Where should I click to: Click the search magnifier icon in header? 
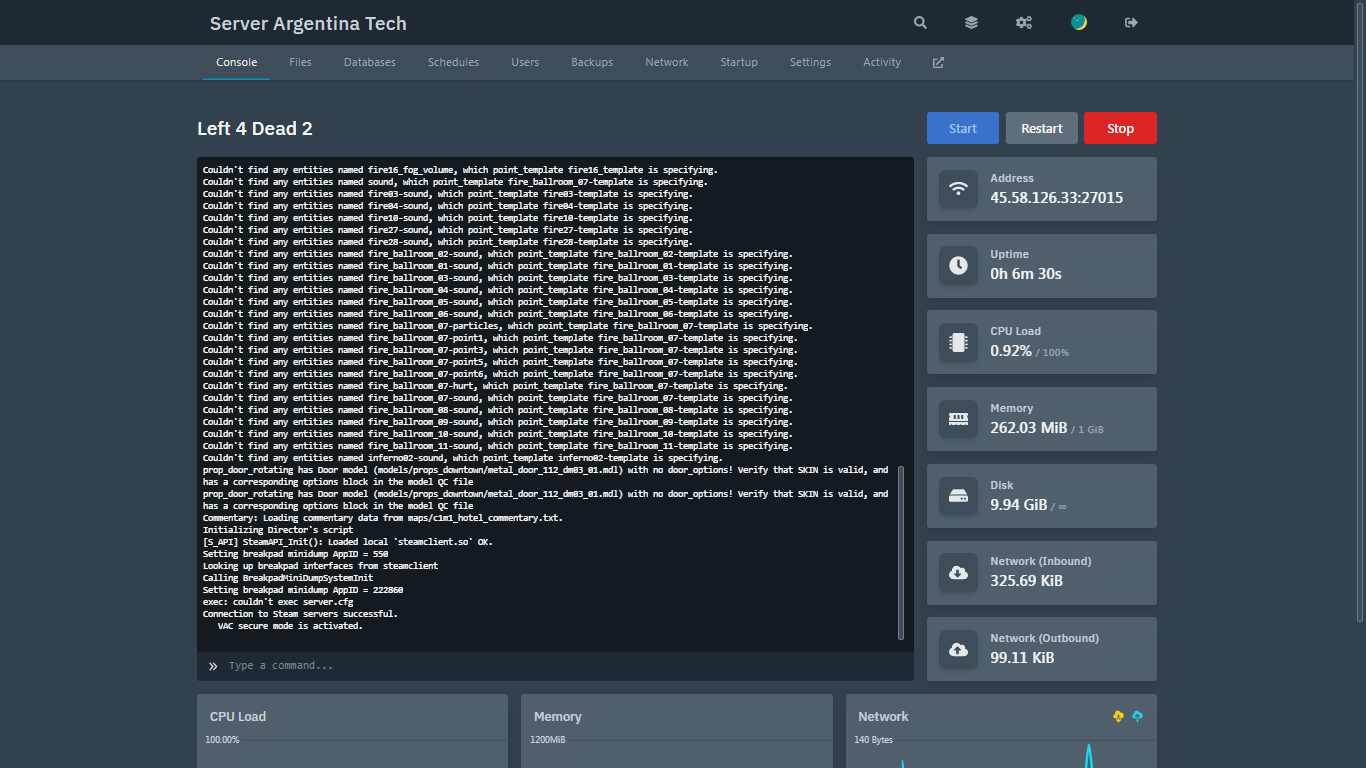920,23
